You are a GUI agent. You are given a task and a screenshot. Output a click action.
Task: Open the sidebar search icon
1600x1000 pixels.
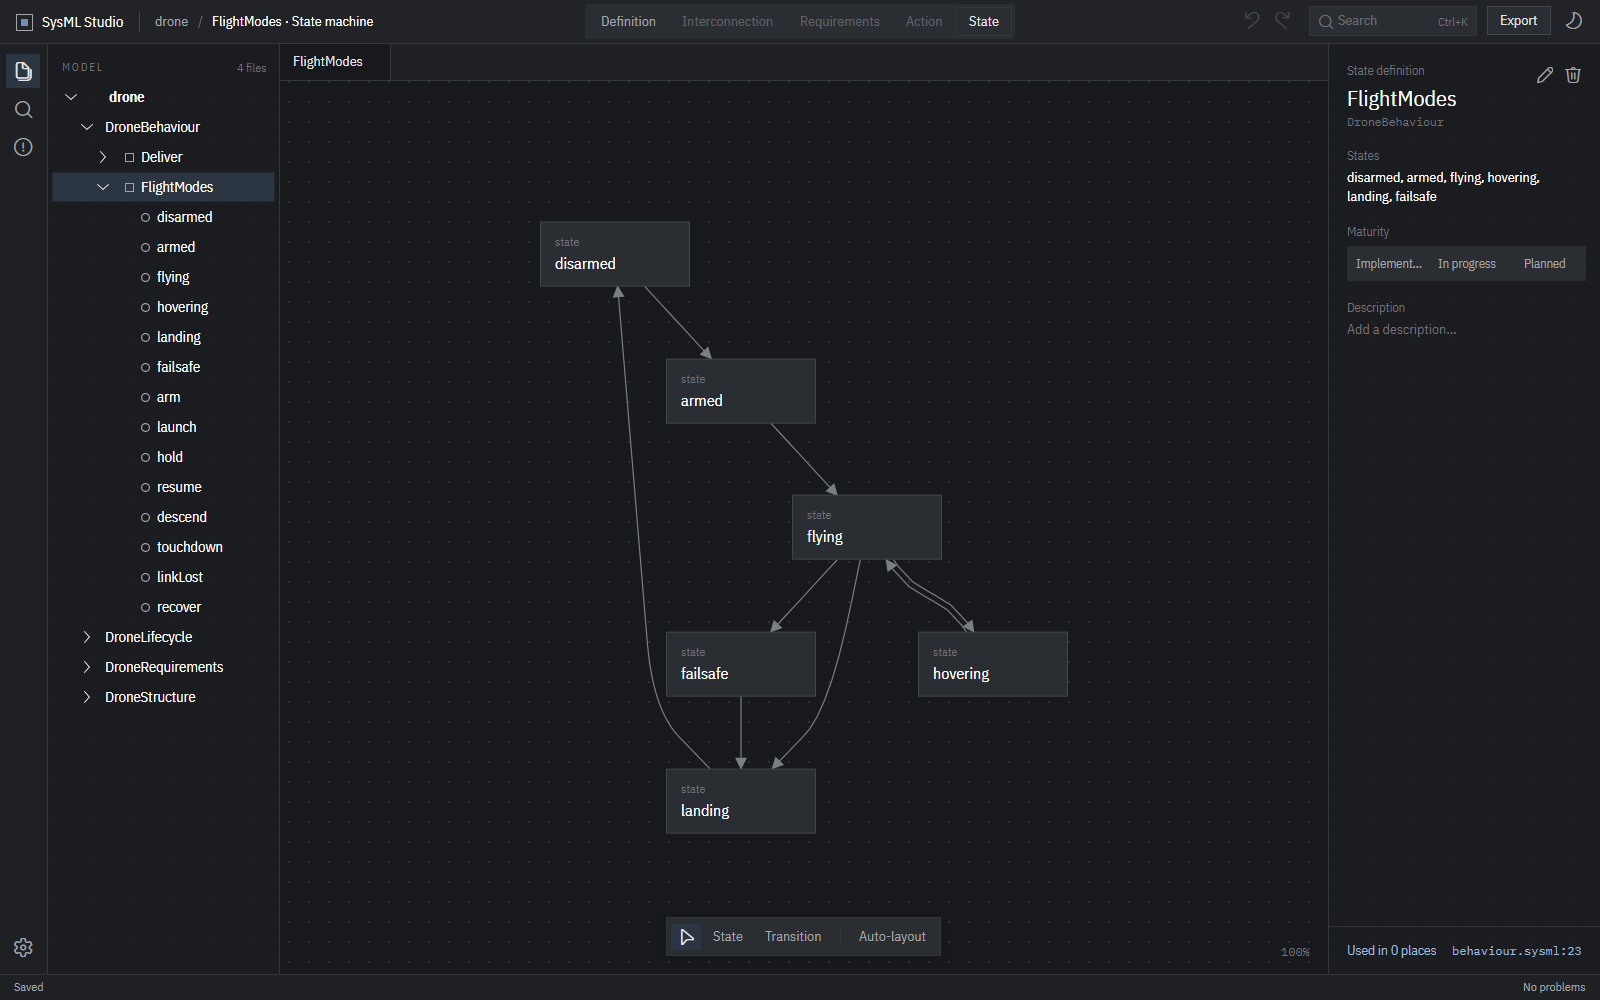point(23,109)
